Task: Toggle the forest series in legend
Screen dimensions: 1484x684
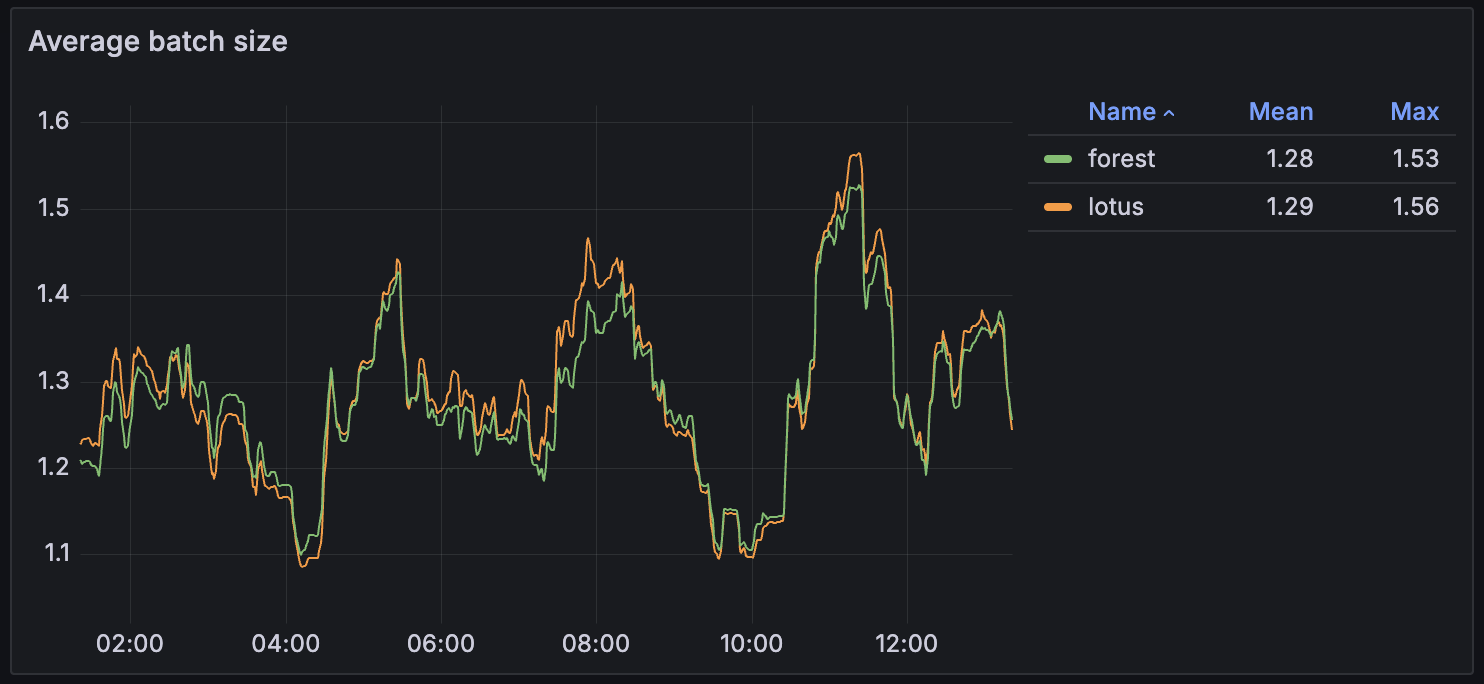Action: [x=1121, y=159]
